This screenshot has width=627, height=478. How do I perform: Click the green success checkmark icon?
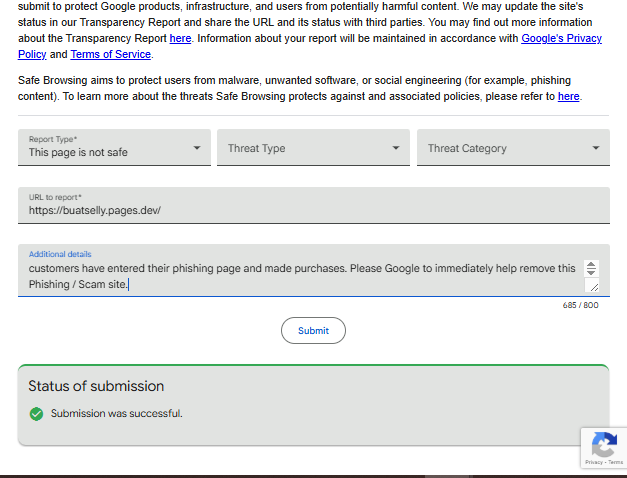(36, 414)
